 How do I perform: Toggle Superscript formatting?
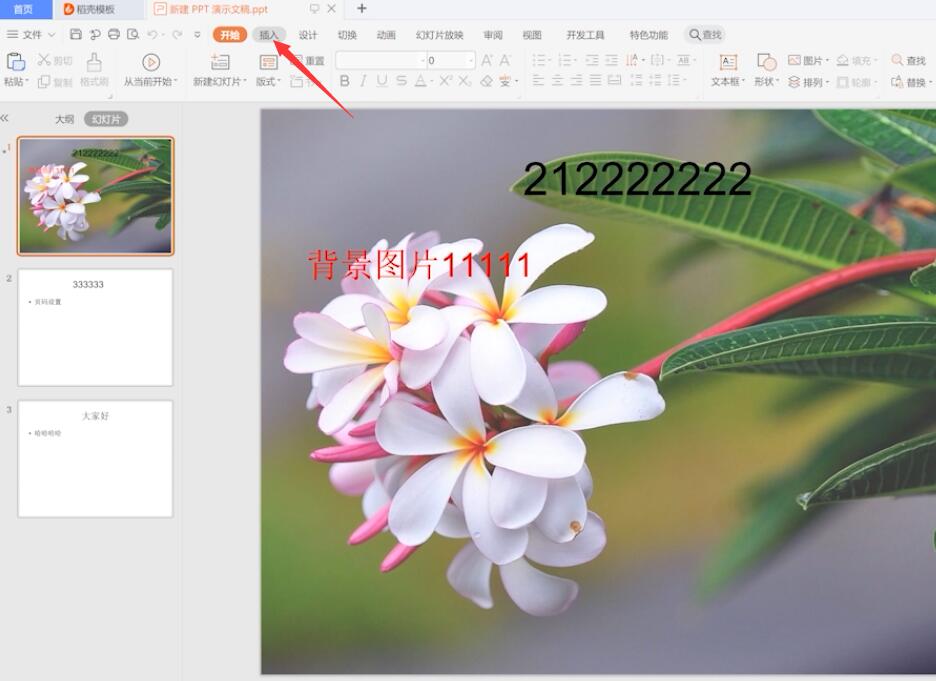click(445, 81)
